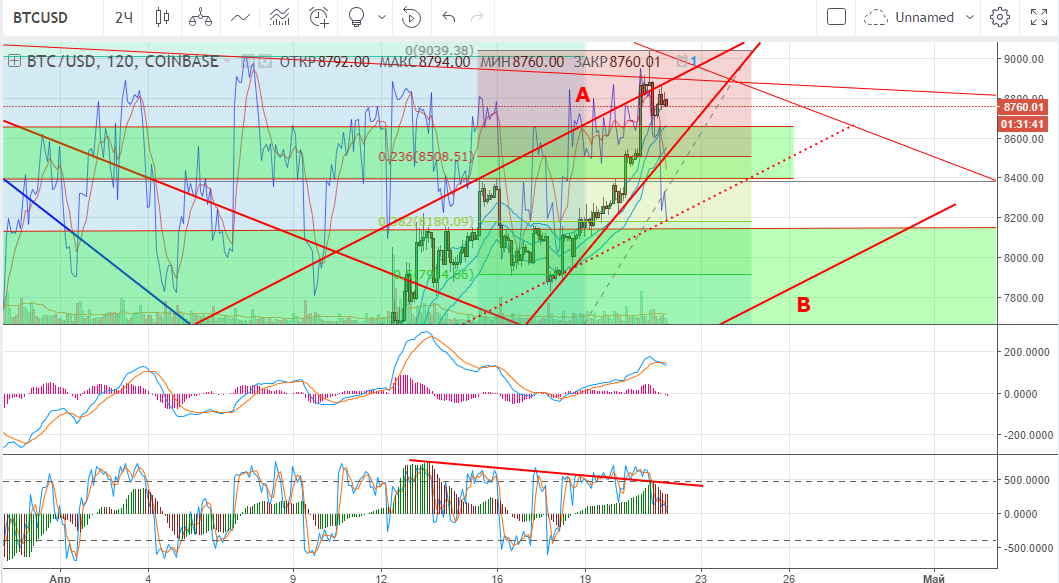Toggle the BTC/USD legend expand box
1059x583 pixels.
pos(14,61)
